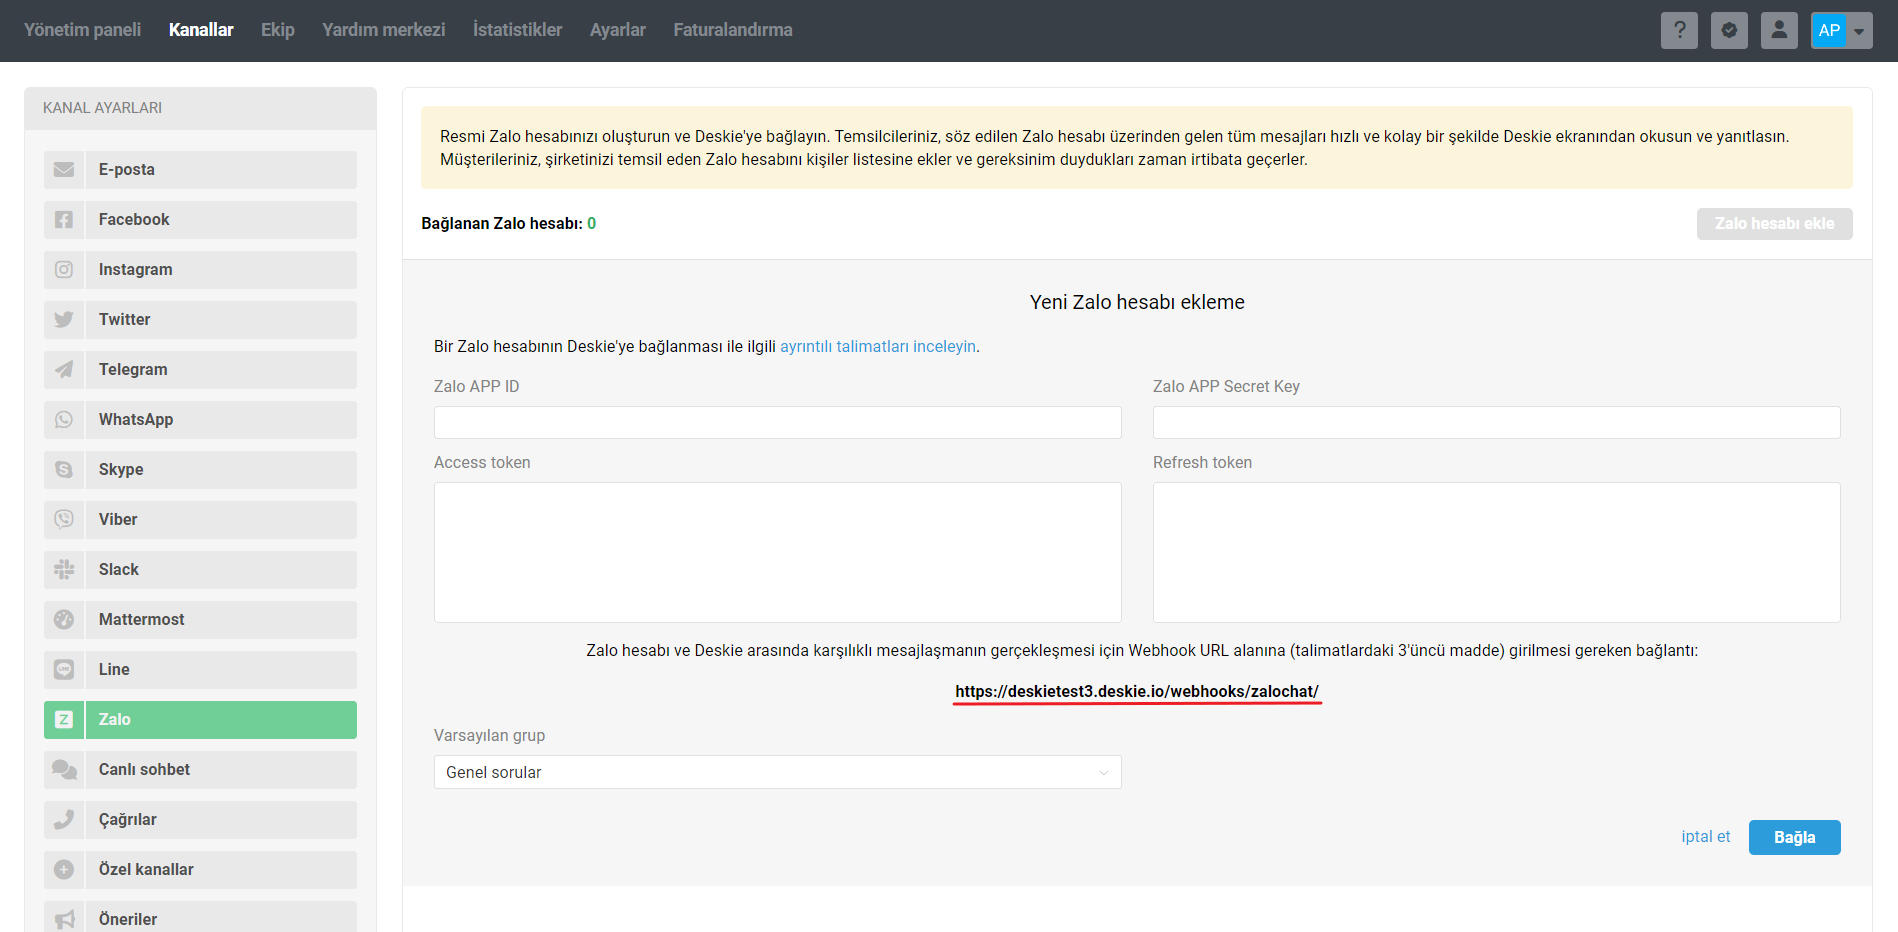Click the Canlı sohbet chat bubbles icon
The width and height of the screenshot is (1898, 932).
[64, 770]
